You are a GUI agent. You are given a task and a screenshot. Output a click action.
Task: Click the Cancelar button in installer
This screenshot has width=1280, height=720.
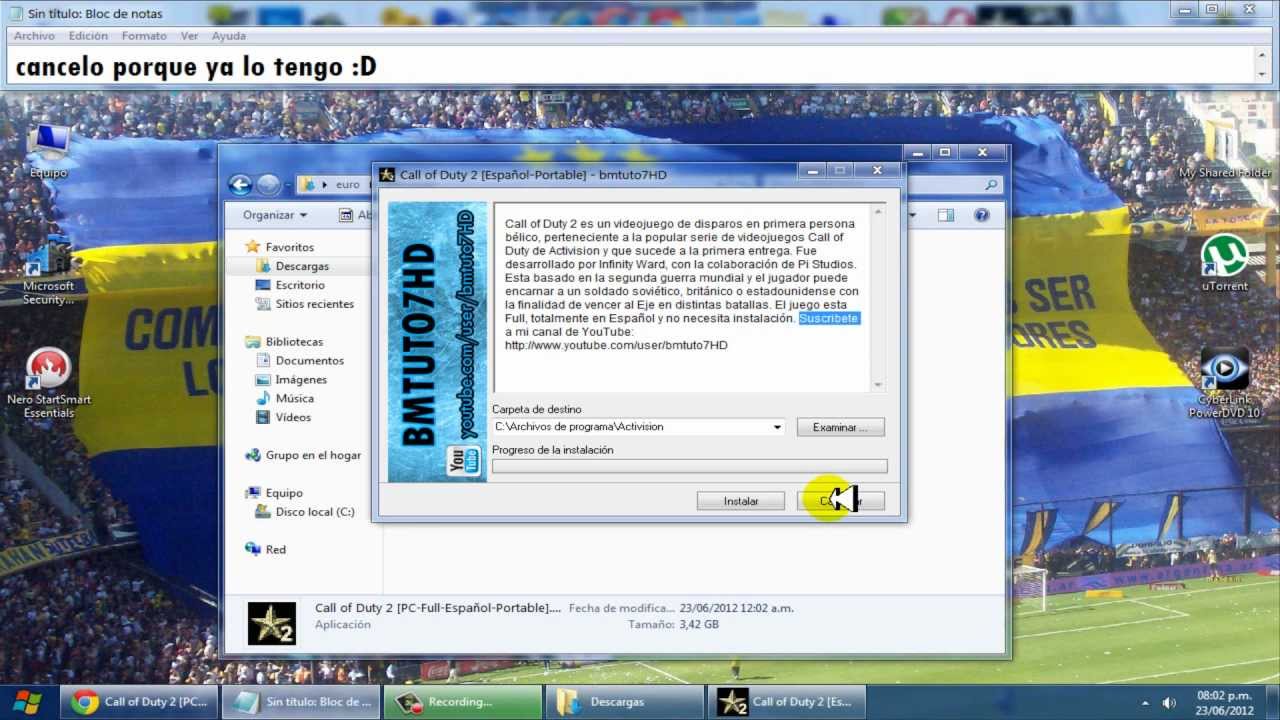point(841,501)
